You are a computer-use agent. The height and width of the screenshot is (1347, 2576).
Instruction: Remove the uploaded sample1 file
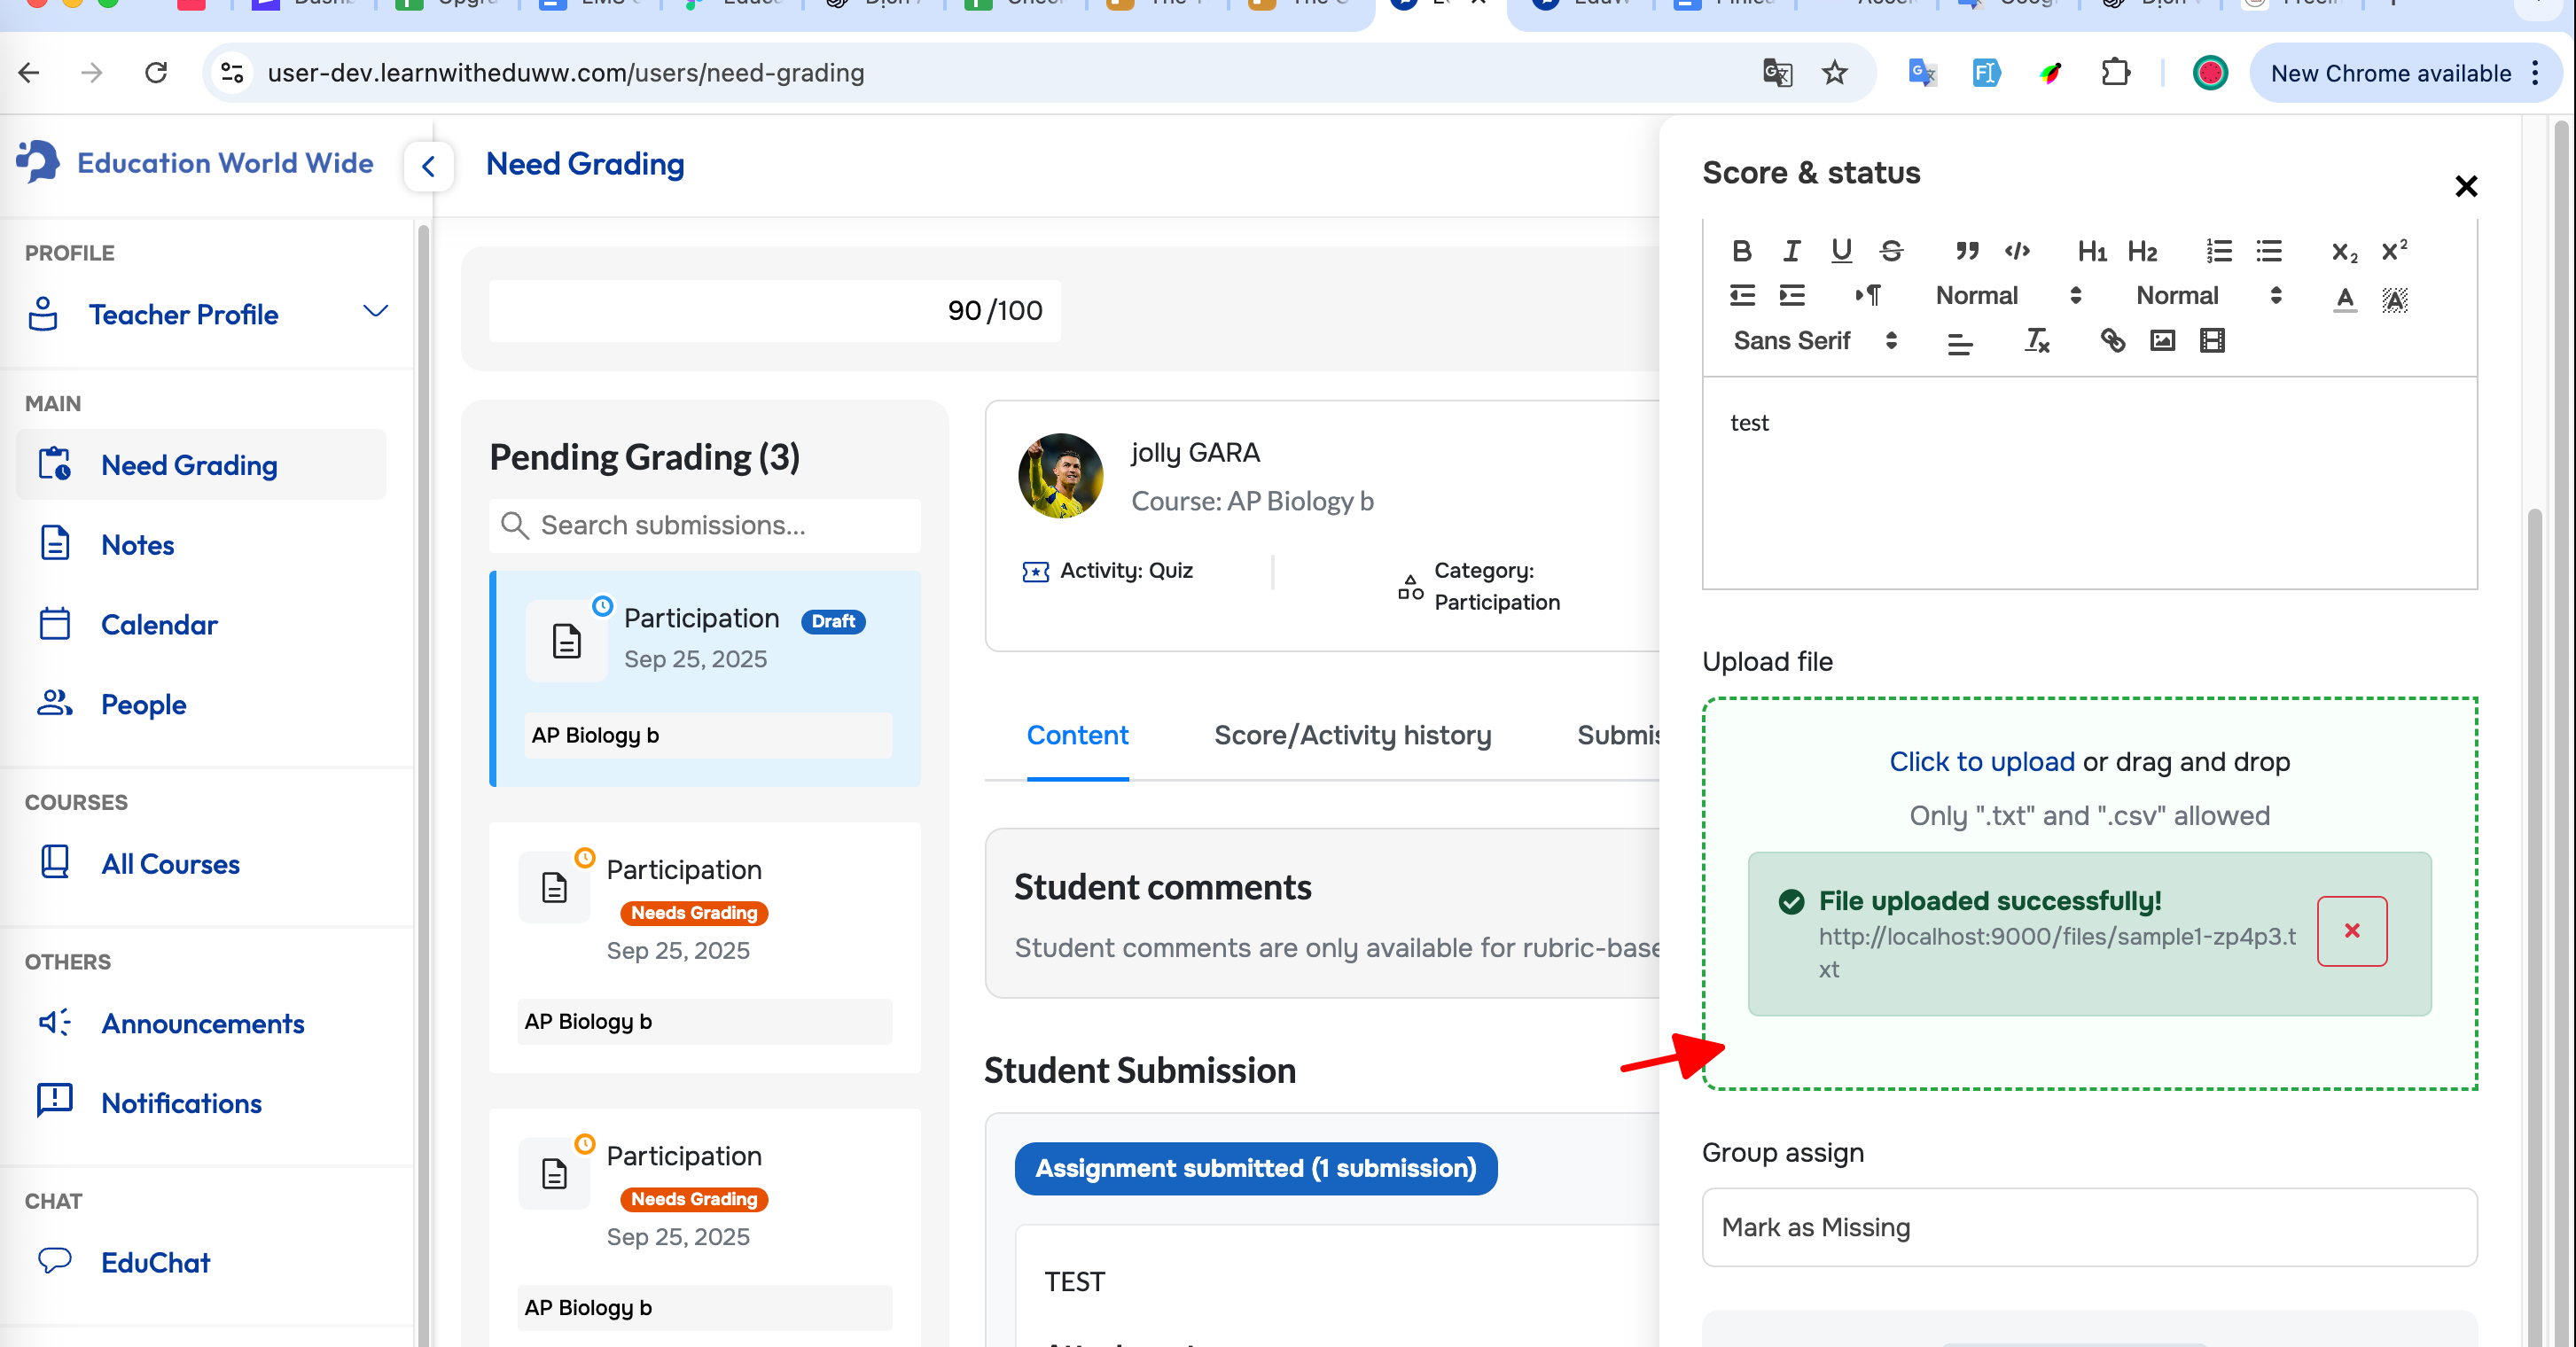tap(2351, 931)
